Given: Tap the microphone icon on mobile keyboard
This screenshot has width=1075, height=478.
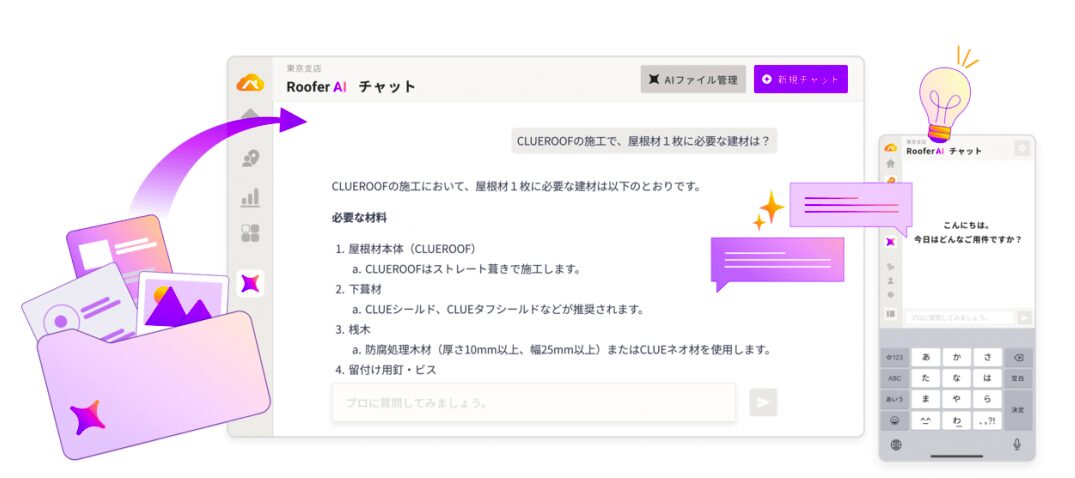Looking at the screenshot, I should pos(1017,444).
